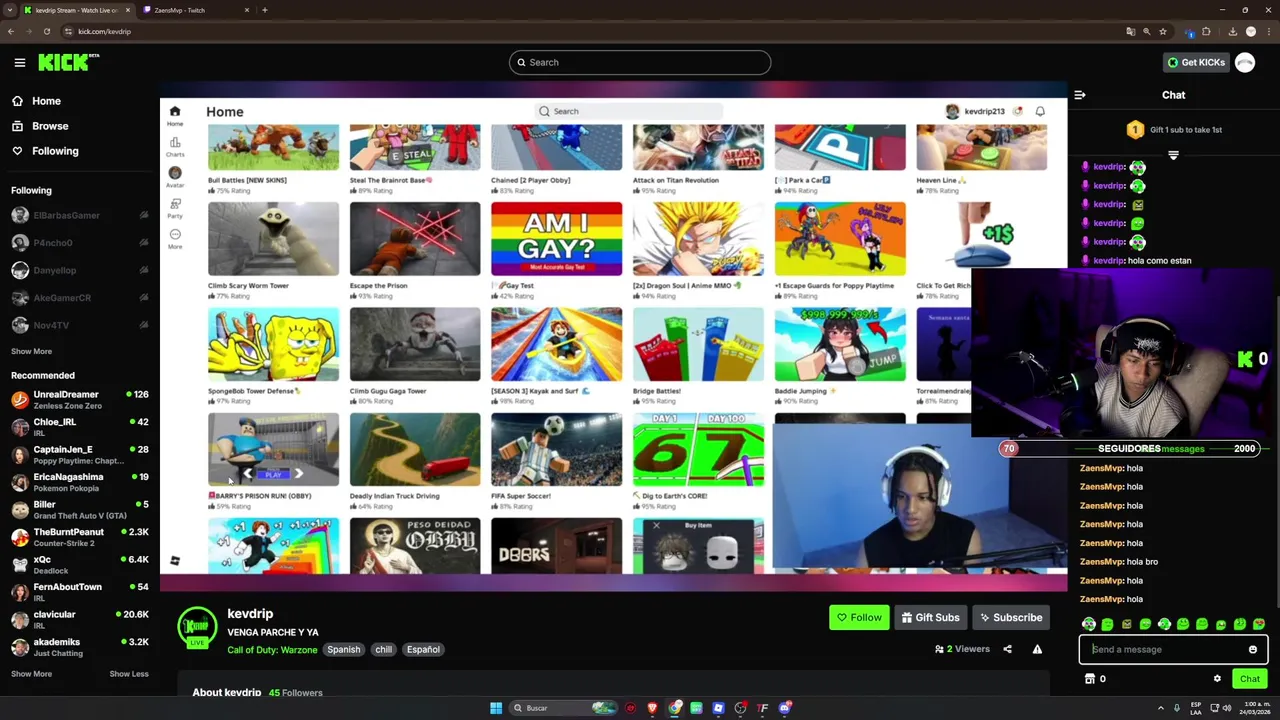Click the Get KICKs button
The image size is (1280, 720).
(1196, 62)
